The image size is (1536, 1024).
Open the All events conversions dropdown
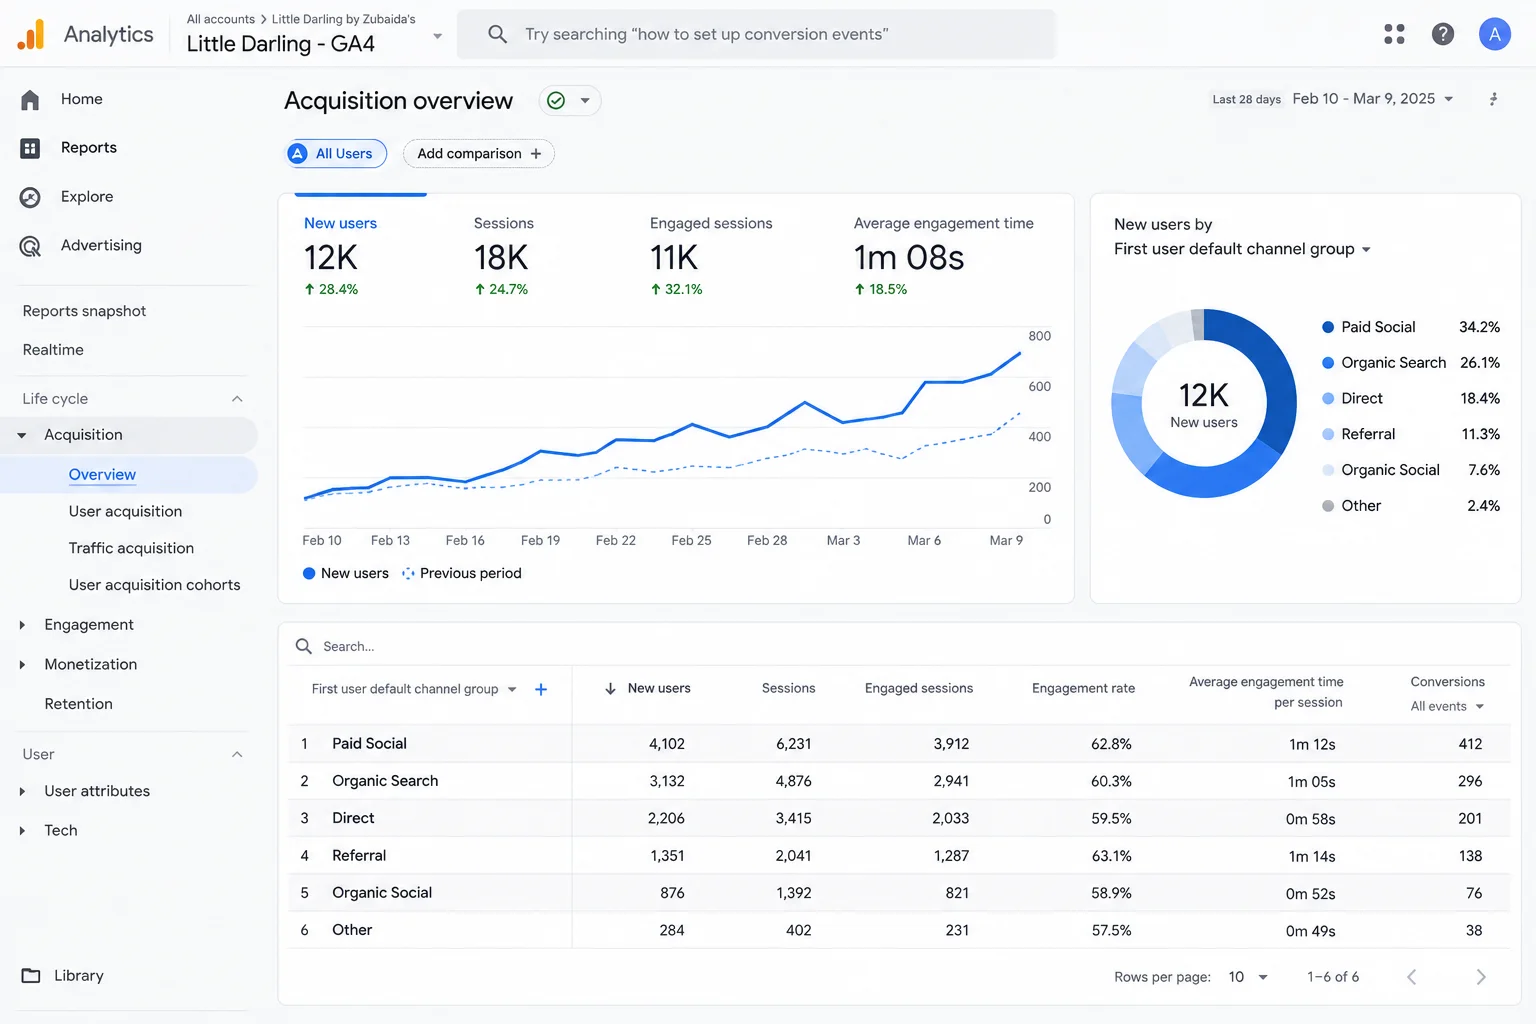pos(1447,706)
